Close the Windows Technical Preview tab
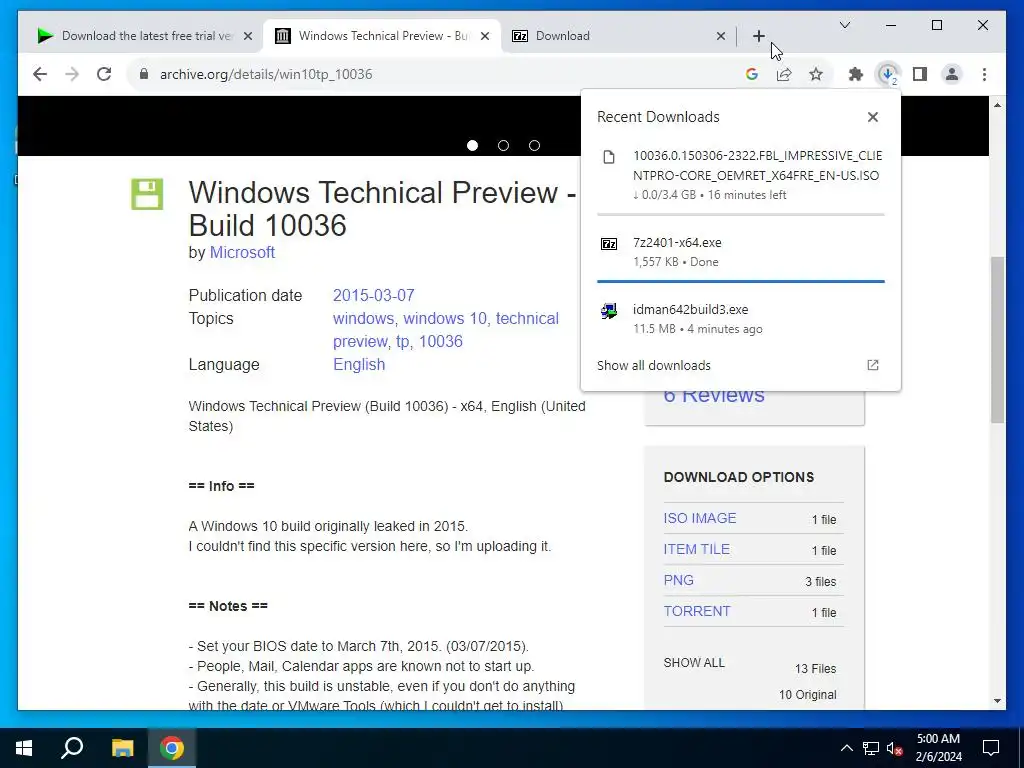 485,36
